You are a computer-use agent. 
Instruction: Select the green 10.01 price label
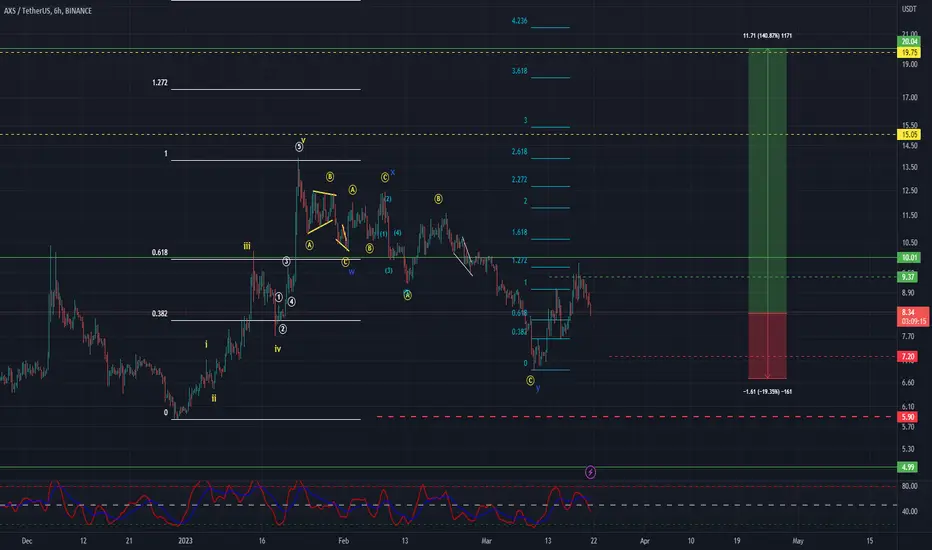909,257
